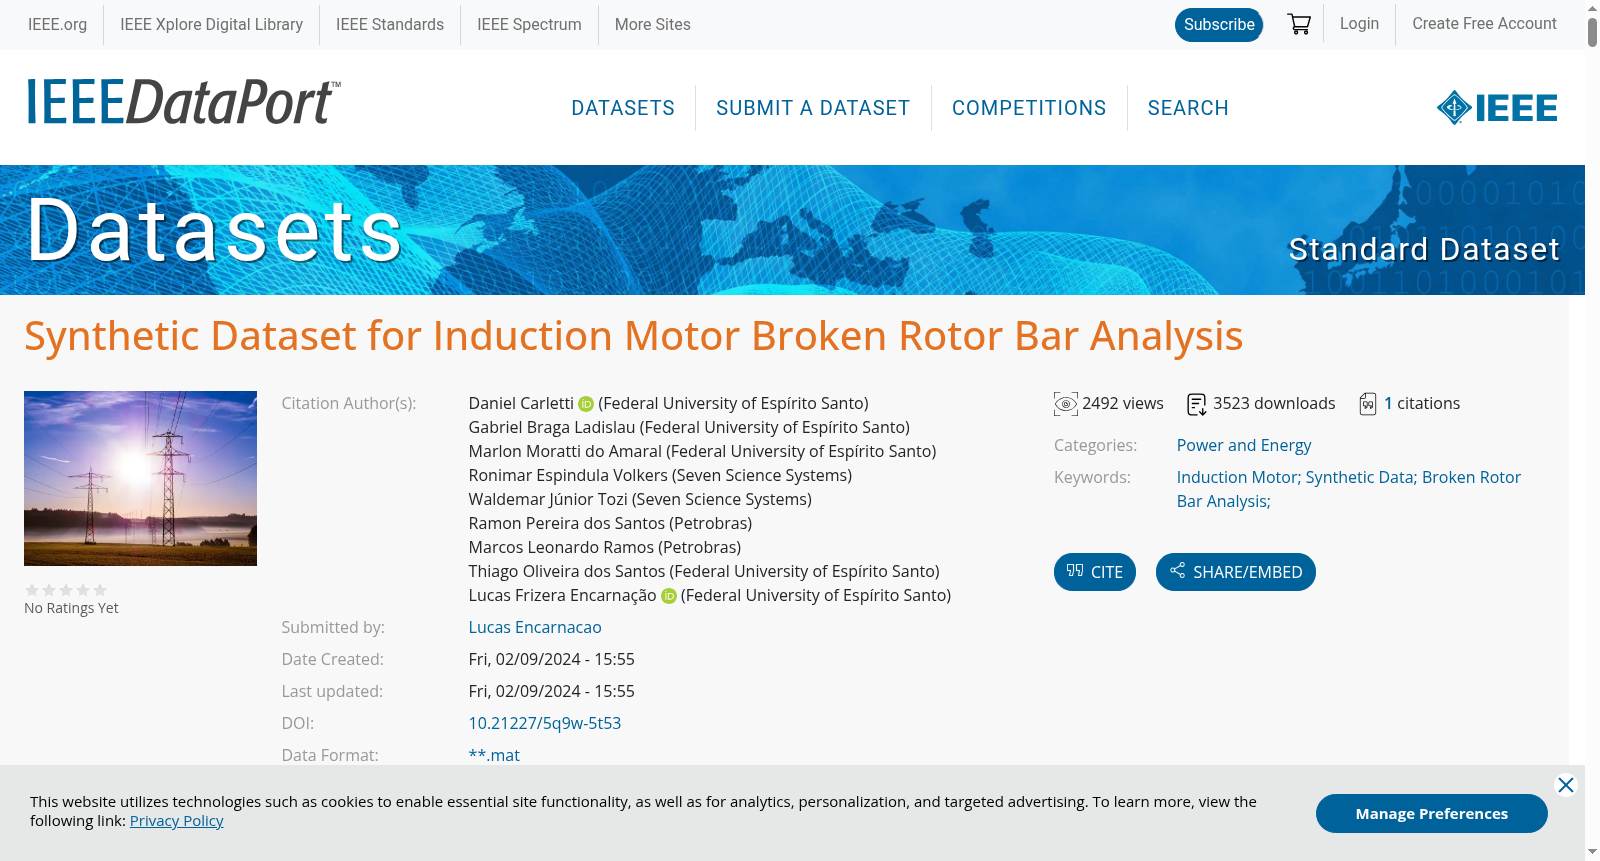1600x861 pixels.
Task: Click the Broken Rotor Bar Analysis keyword
Action: point(1349,489)
